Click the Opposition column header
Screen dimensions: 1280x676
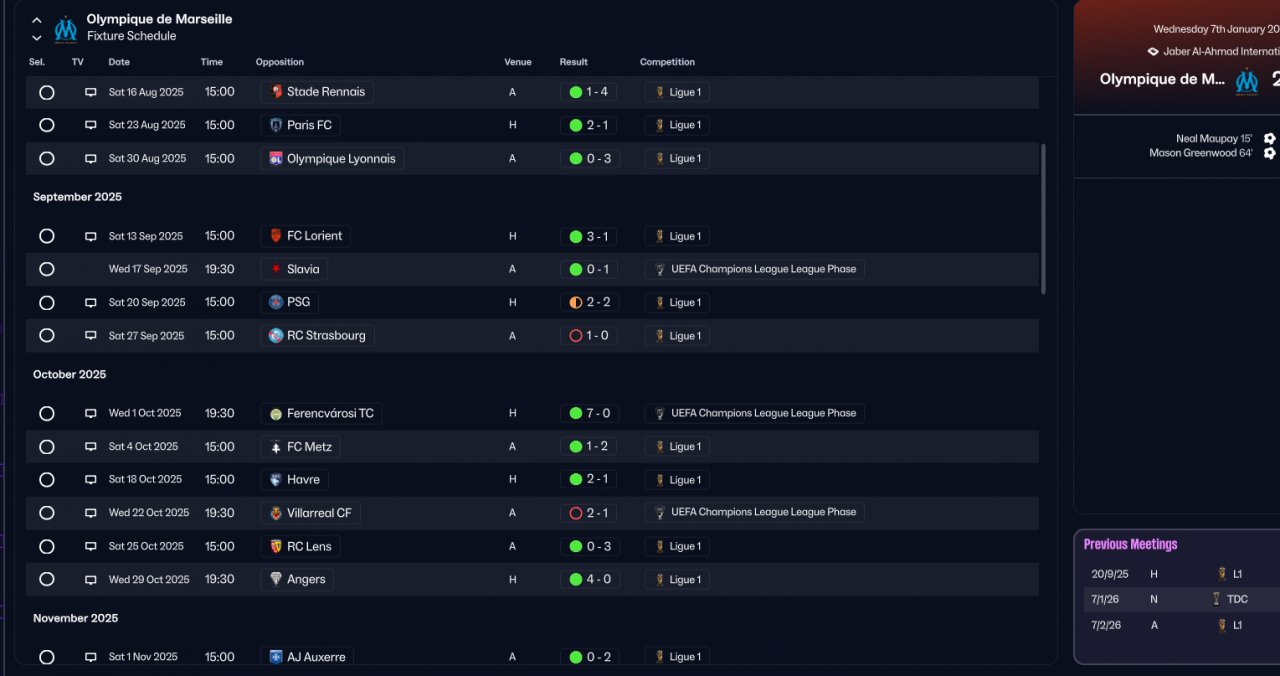(x=280, y=62)
